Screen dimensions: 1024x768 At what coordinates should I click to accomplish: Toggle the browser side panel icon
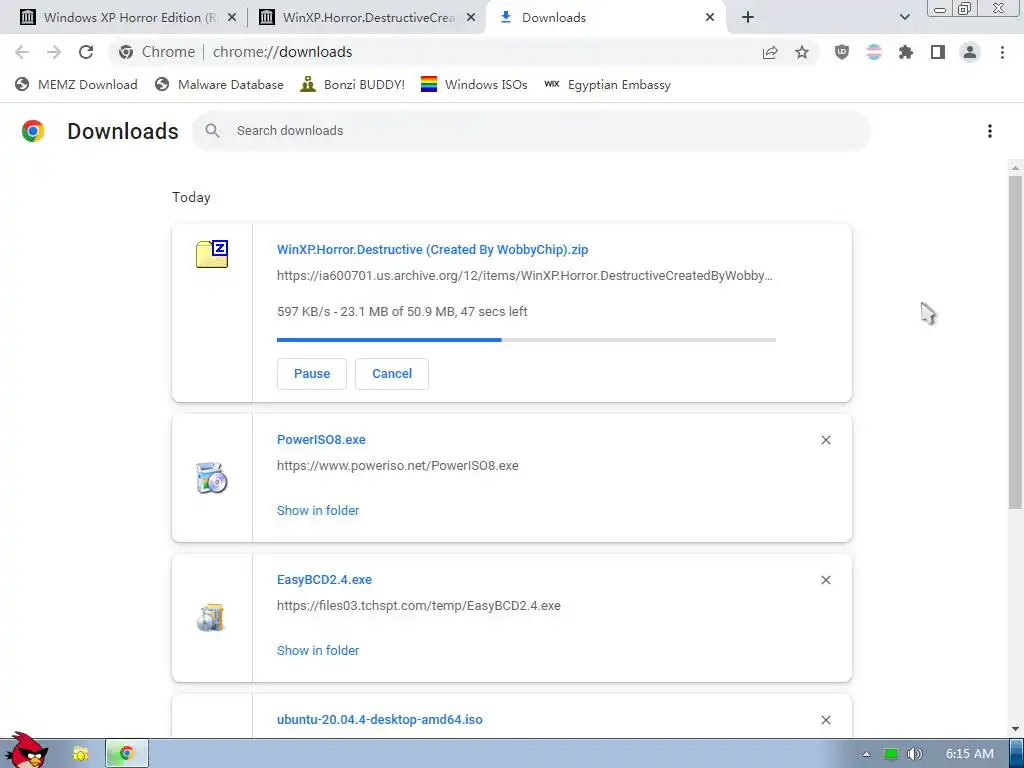click(938, 52)
